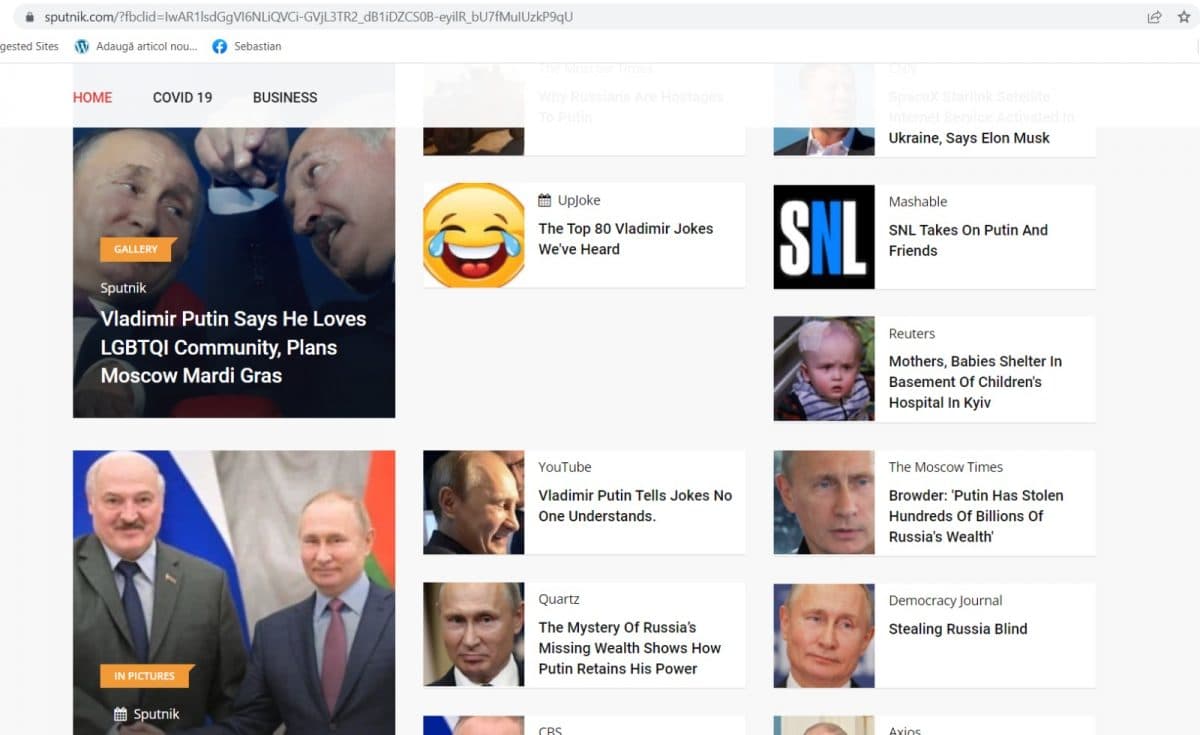Click the Adaugă articol nou bookmark text
This screenshot has height=735, width=1200.
(x=147, y=46)
